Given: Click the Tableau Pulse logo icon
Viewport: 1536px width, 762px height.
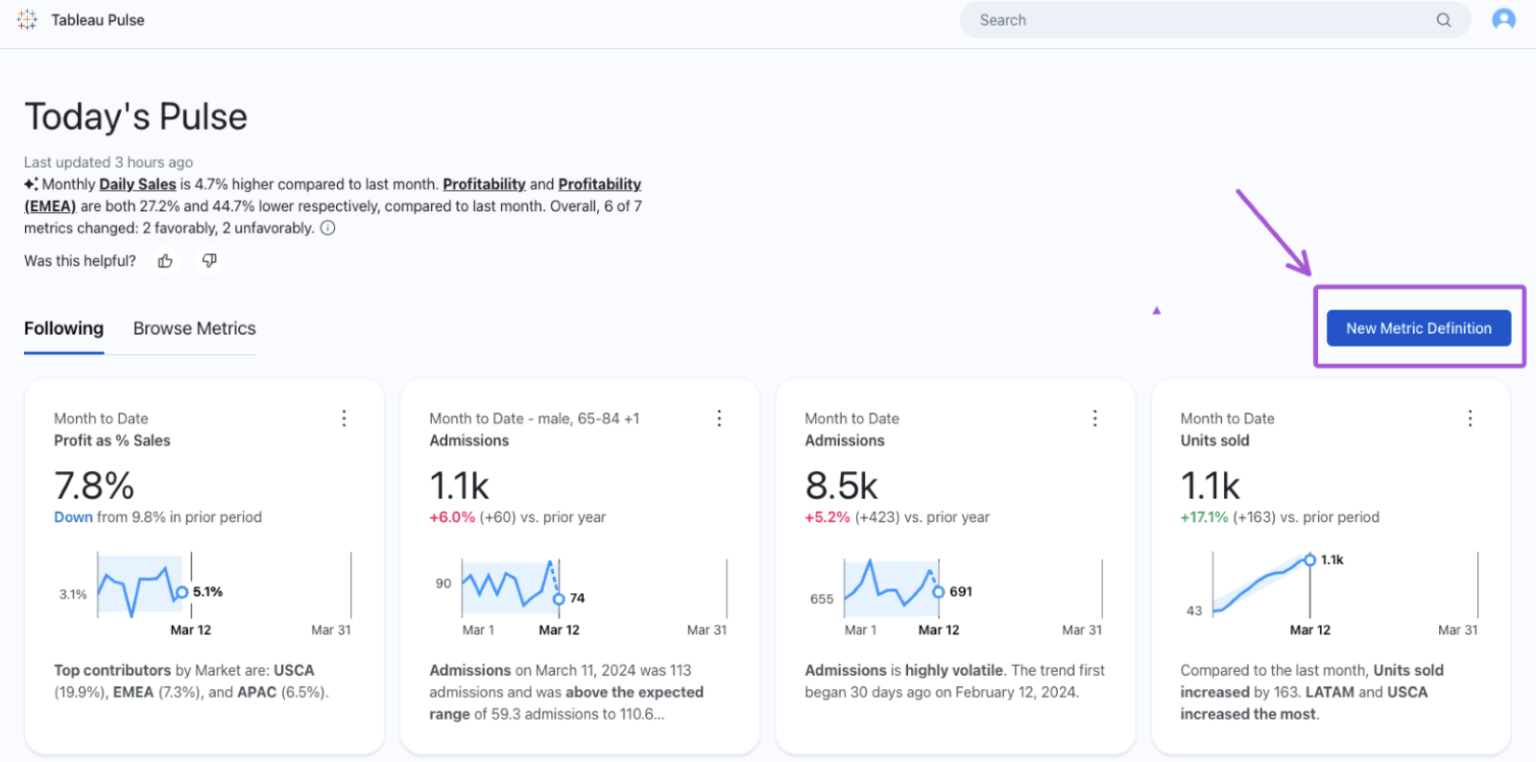Looking at the screenshot, I should (x=27, y=20).
